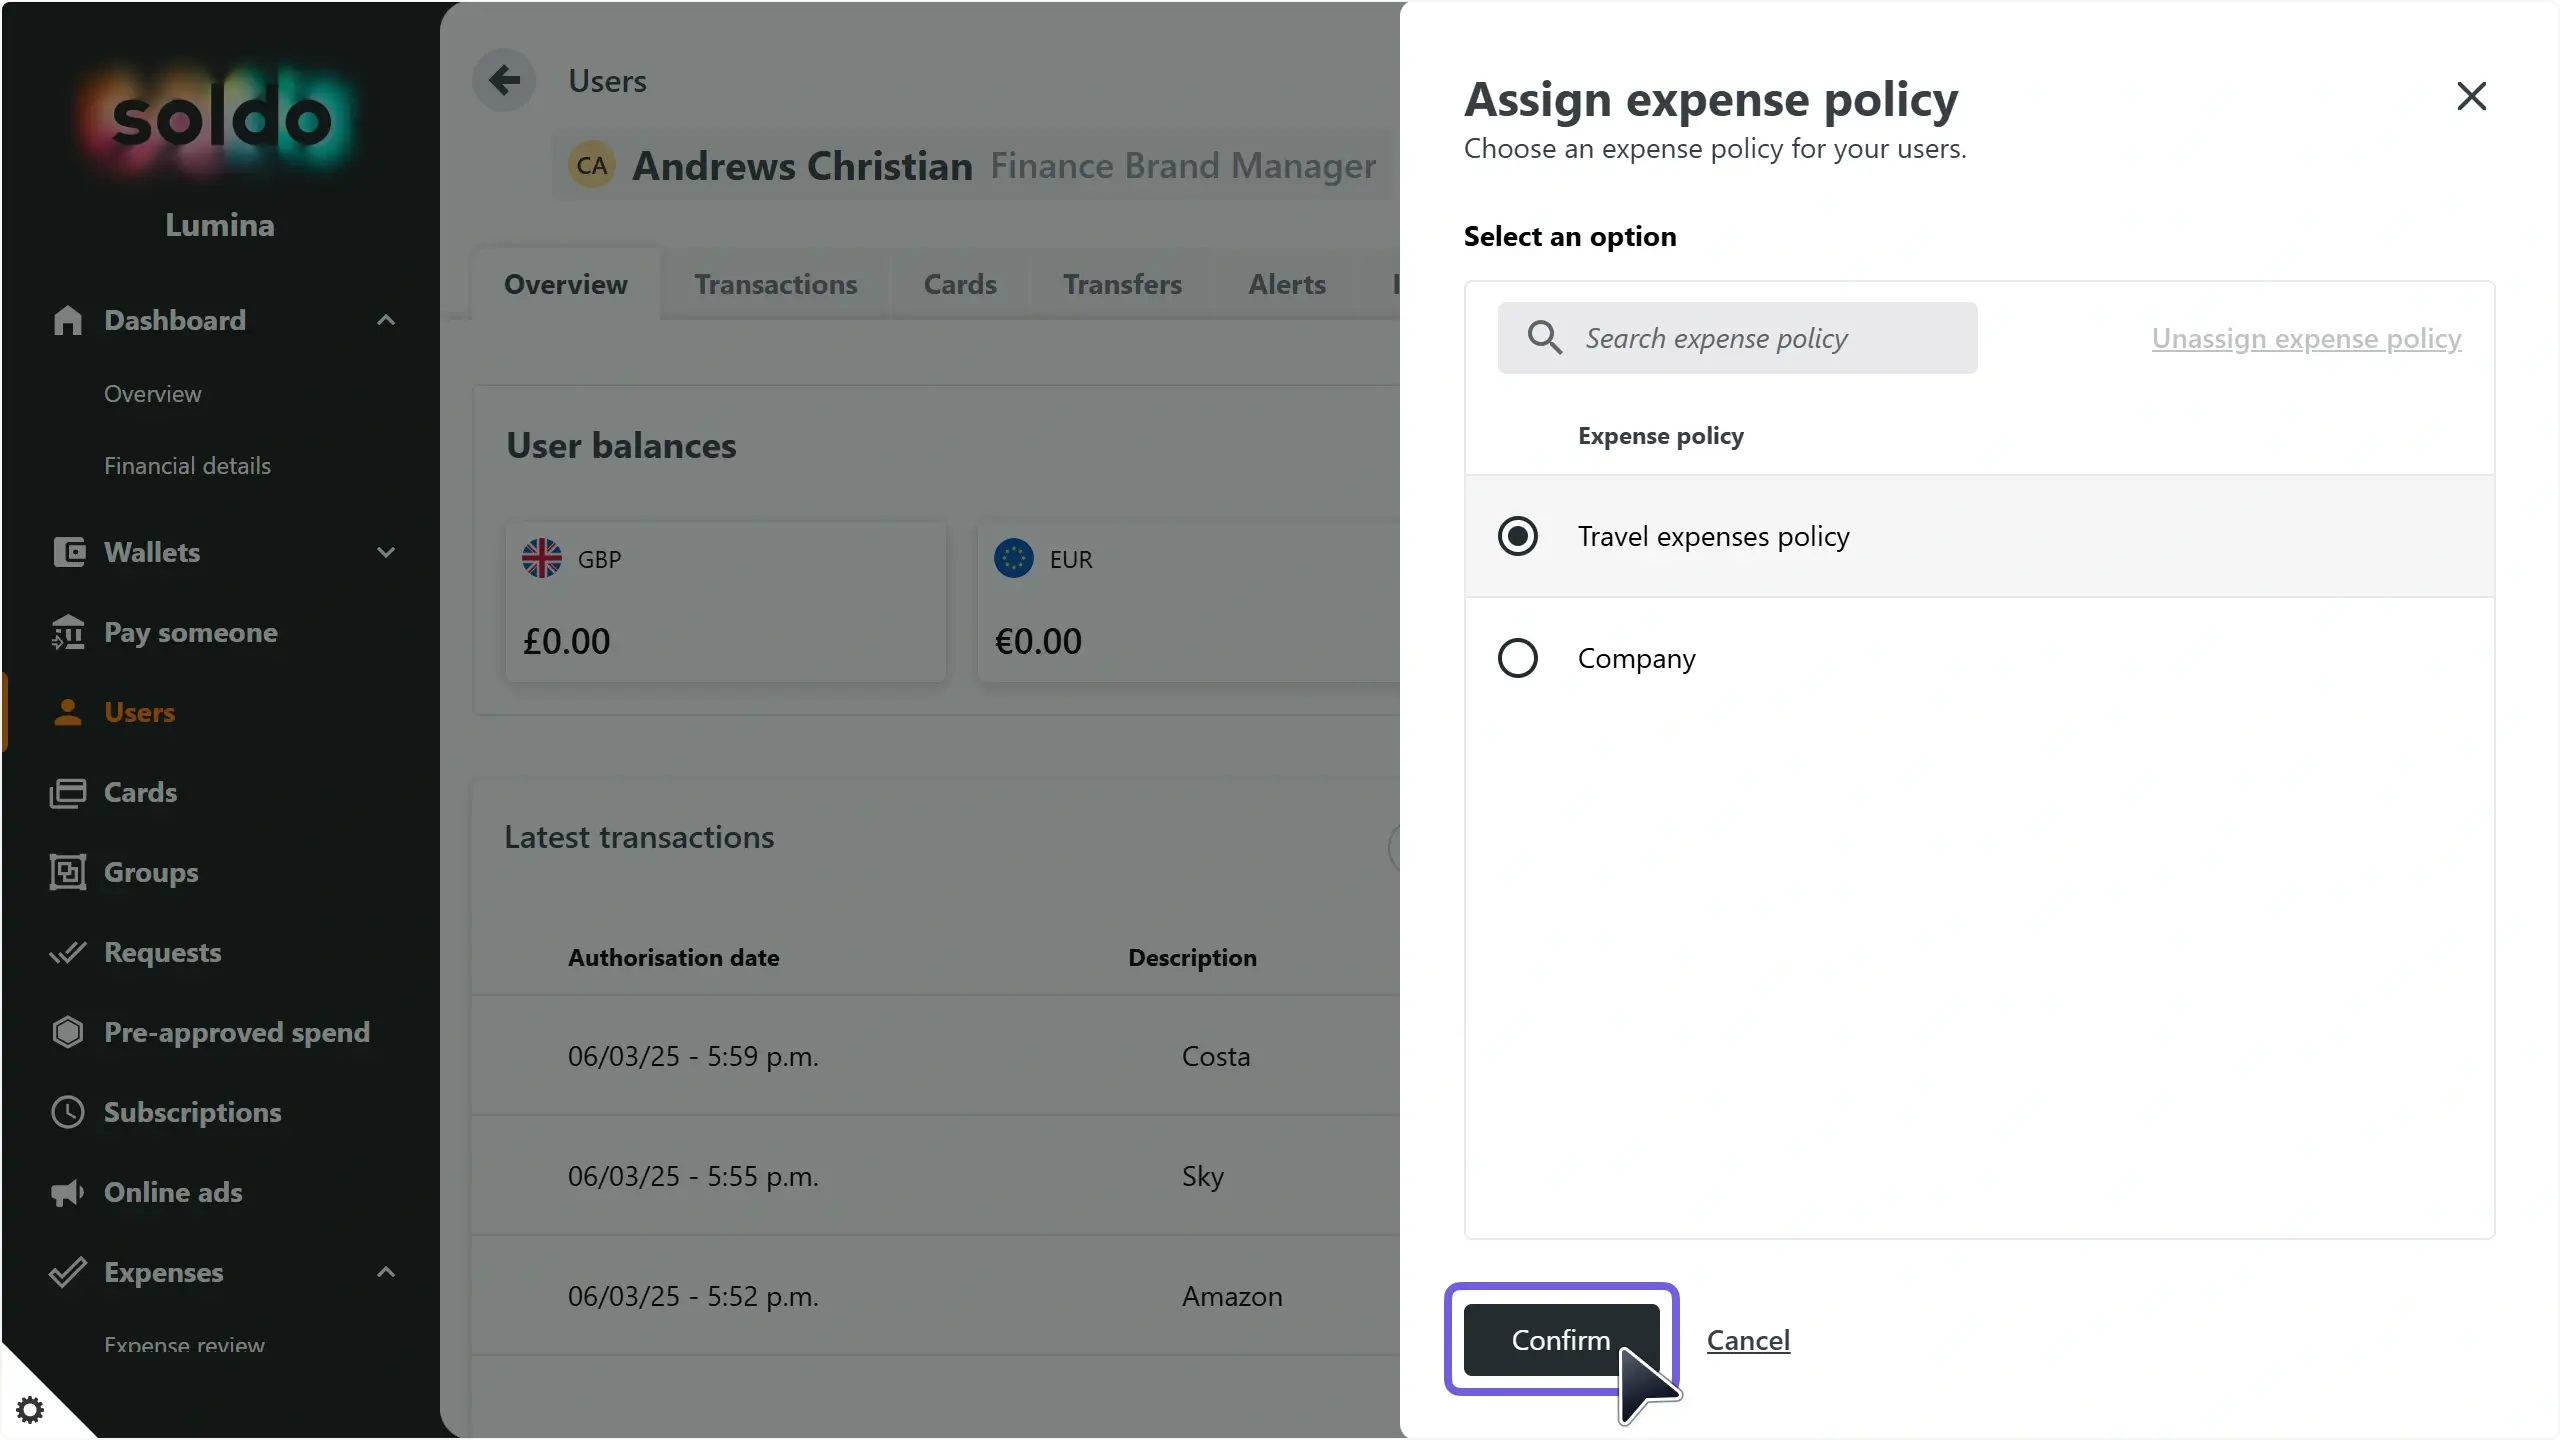Click the Users breadcrumb text
Screen dimensions: 2560x1440
pyautogui.click(x=607, y=80)
